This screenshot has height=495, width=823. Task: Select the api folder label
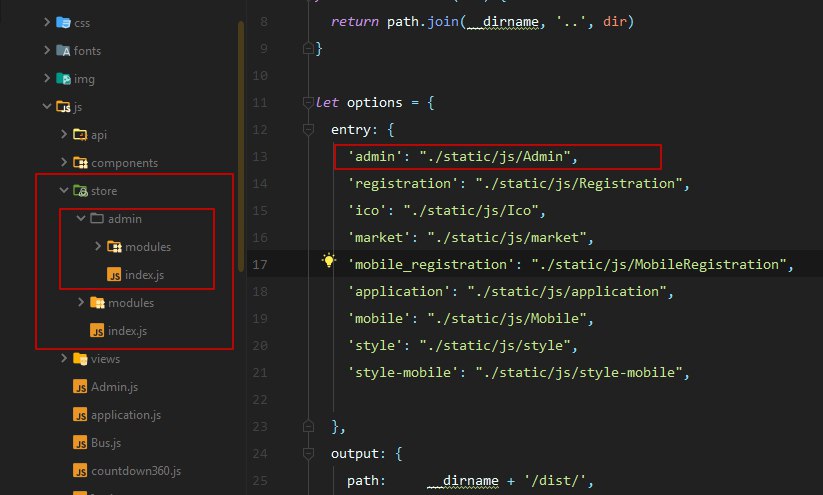[x=99, y=135]
